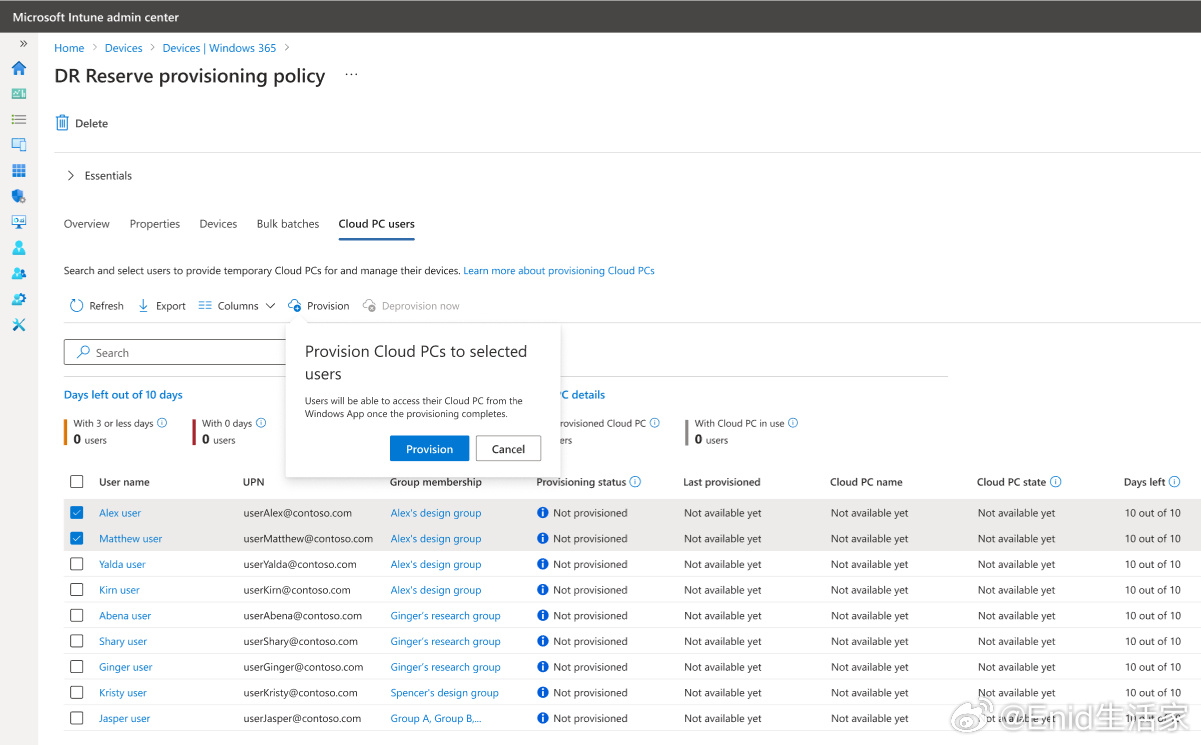Open Spencer's design group link

coord(444,693)
